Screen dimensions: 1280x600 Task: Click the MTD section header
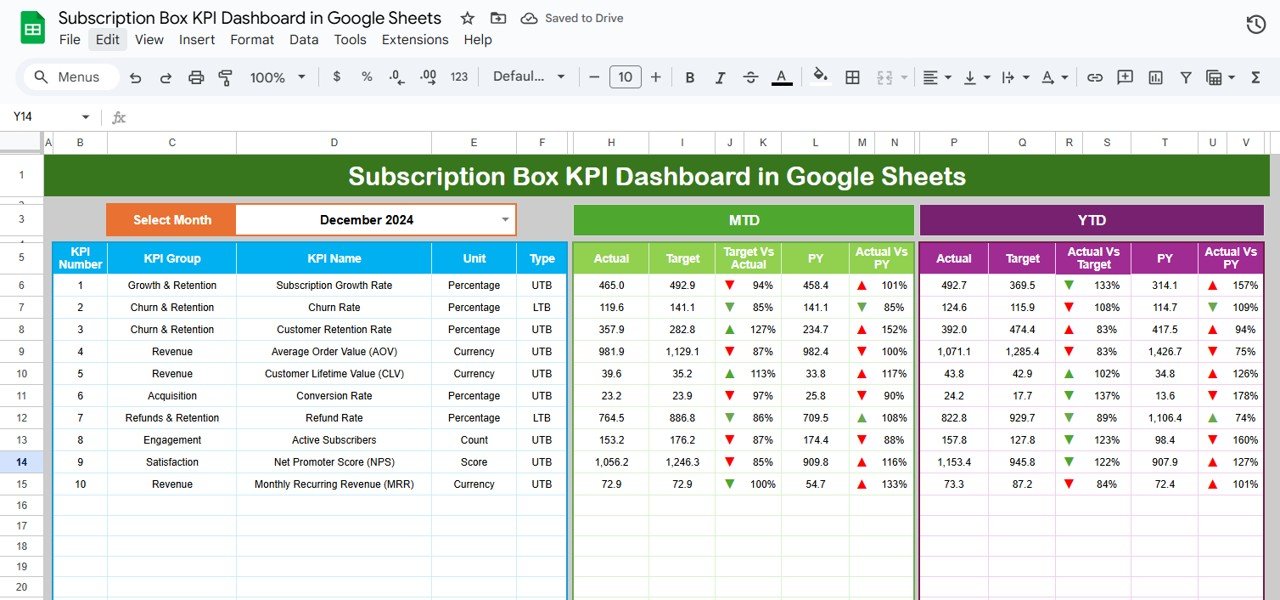click(744, 220)
